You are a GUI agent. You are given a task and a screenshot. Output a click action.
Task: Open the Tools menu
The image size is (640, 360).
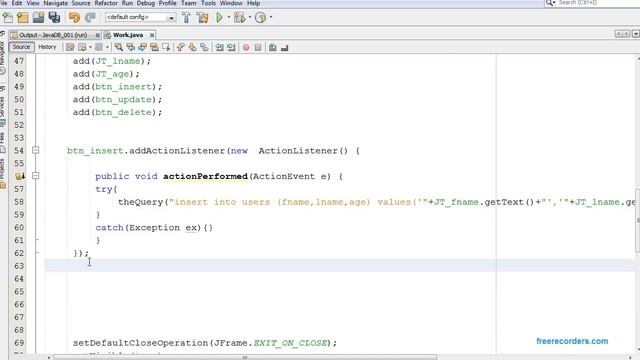click(x=208, y=3)
